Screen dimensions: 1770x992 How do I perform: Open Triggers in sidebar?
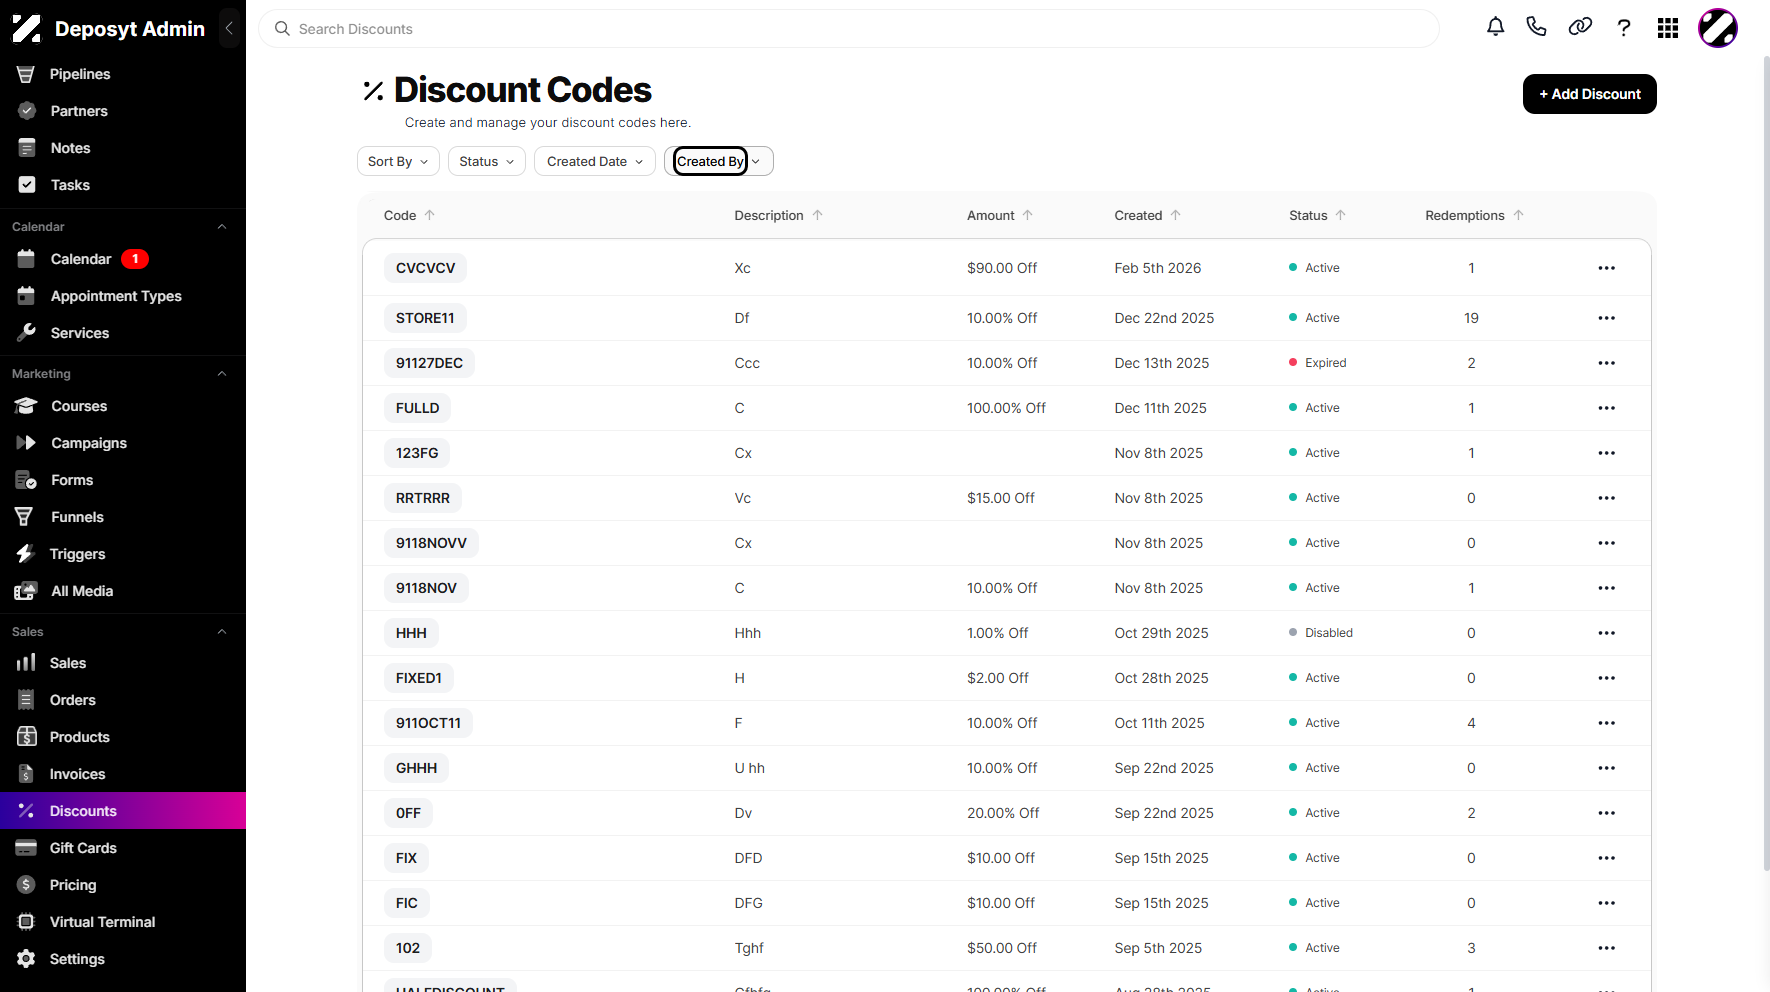point(123,554)
